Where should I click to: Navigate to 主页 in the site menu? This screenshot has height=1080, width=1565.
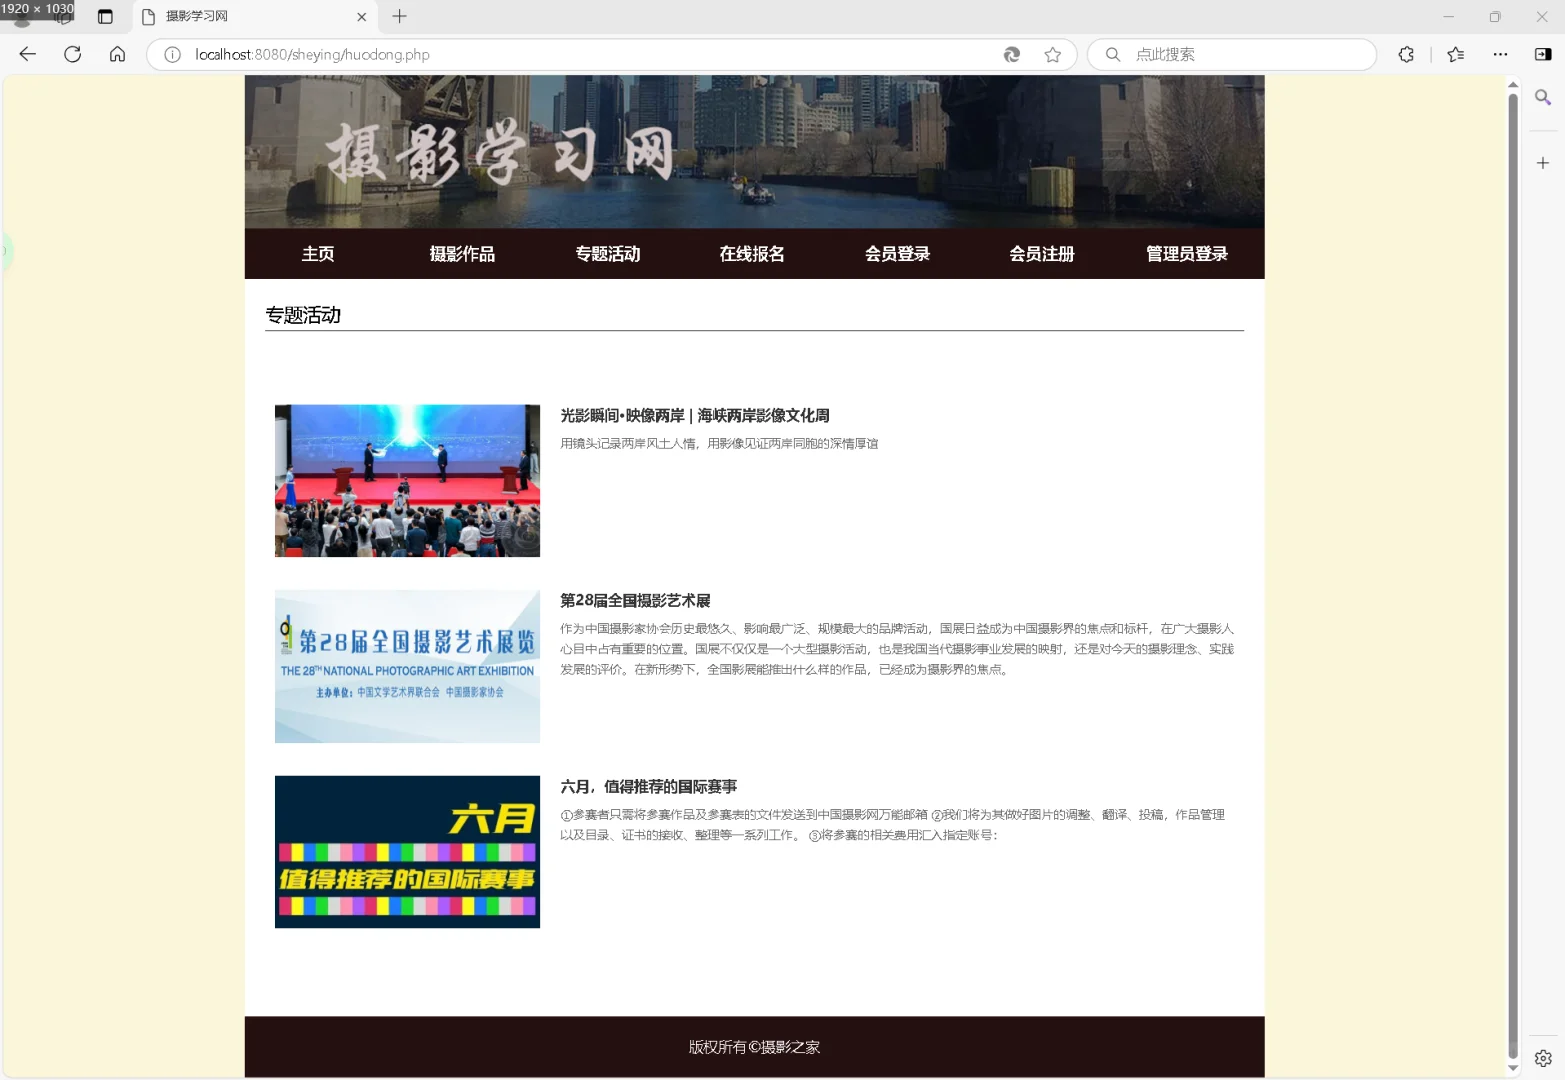pyautogui.click(x=318, y=254)
